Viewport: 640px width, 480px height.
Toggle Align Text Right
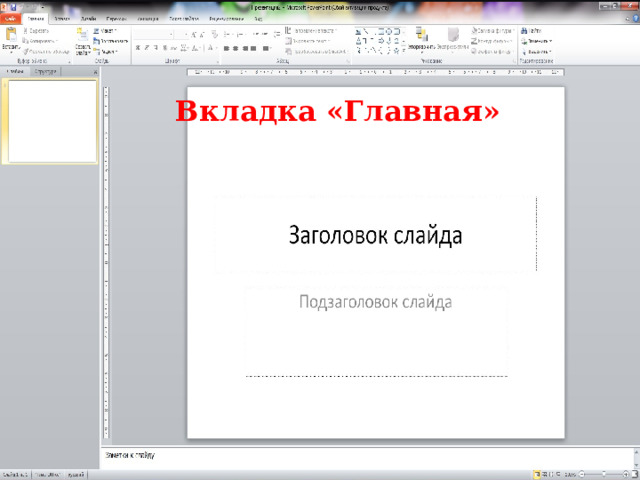tap(244, 48)
